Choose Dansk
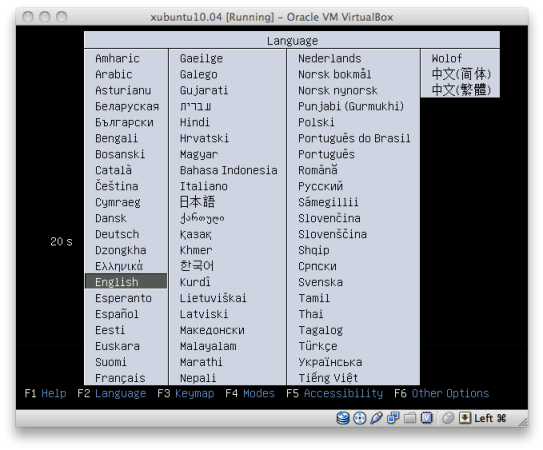Image resolution: width=543 pixels, height=450 pixels. point(111,218)
